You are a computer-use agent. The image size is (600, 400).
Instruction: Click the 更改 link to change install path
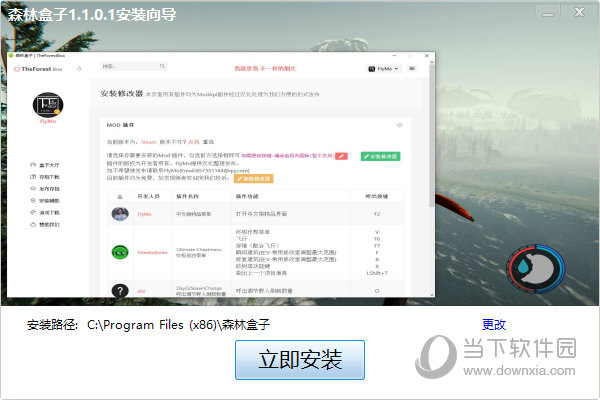[494, 325]
